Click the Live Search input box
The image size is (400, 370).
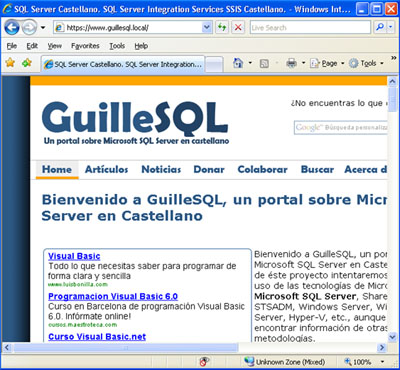coord(310,28)
